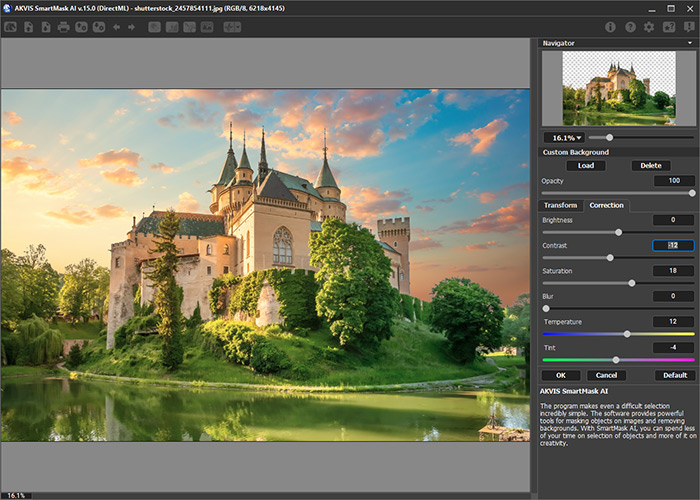Select the Correction tab
Viewport: 700px width, 500px height.
point(606,205)
